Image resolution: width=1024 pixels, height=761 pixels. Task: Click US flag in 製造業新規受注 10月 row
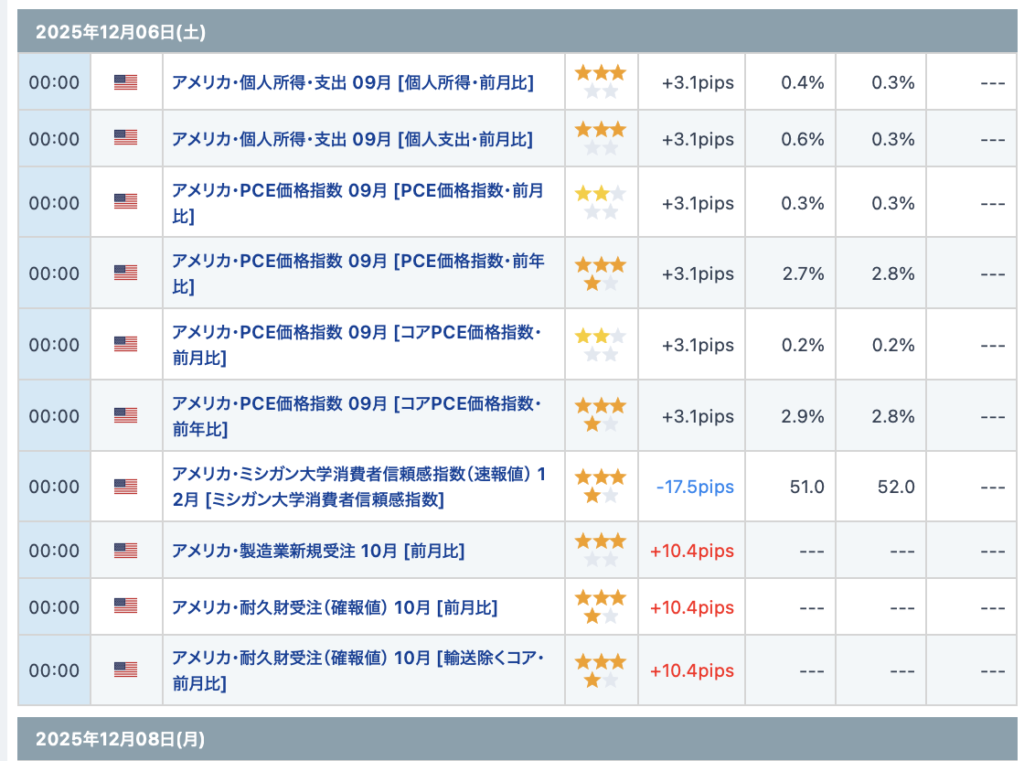[125, 551]
